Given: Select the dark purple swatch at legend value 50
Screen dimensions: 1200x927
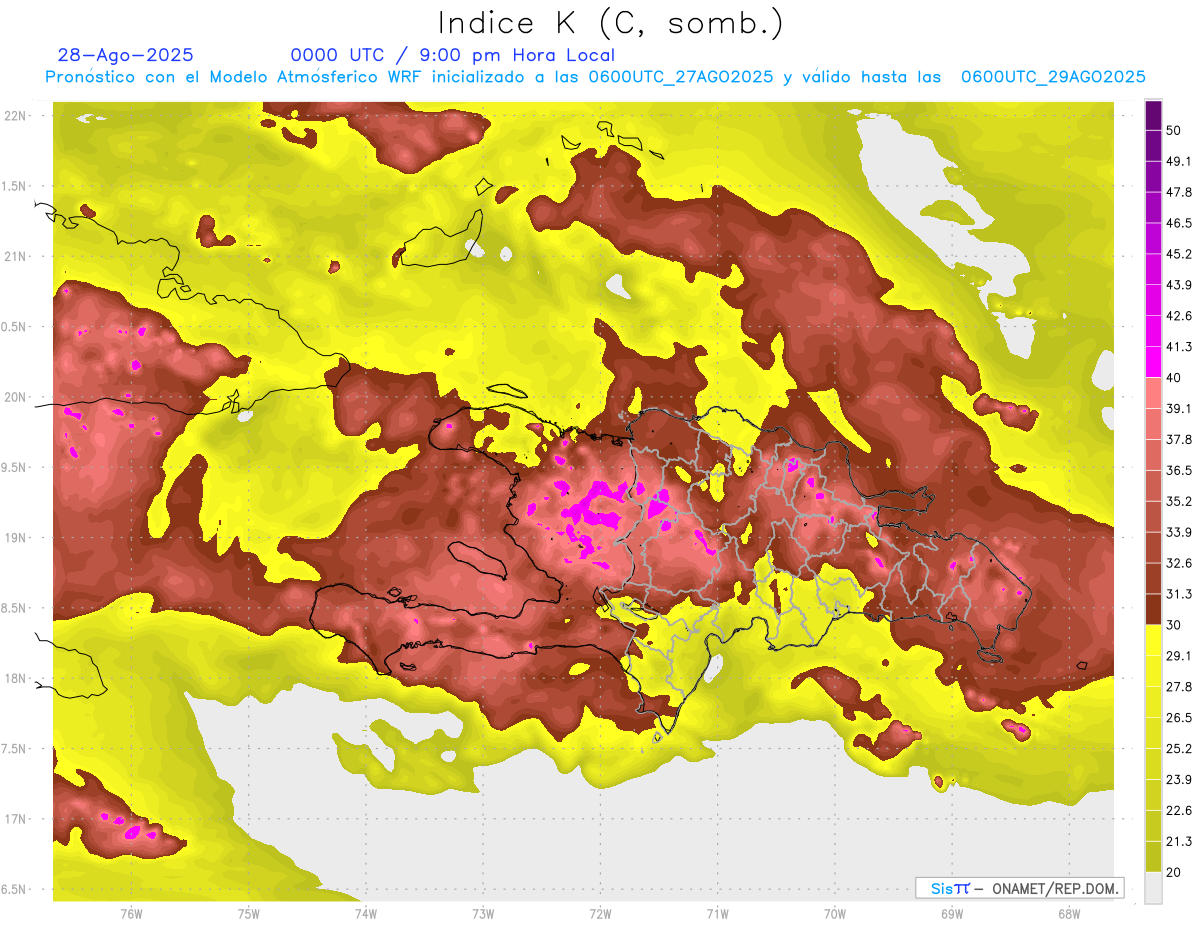Looking at the screenshot, I should pos(1153,115).
